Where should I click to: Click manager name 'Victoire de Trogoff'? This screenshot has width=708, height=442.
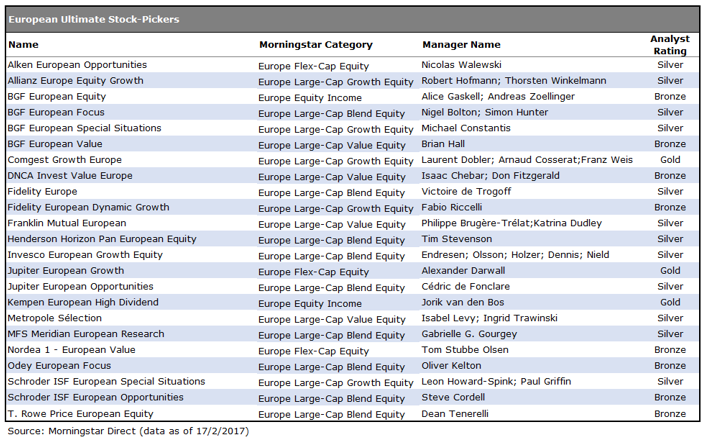[x=466, y=192]
